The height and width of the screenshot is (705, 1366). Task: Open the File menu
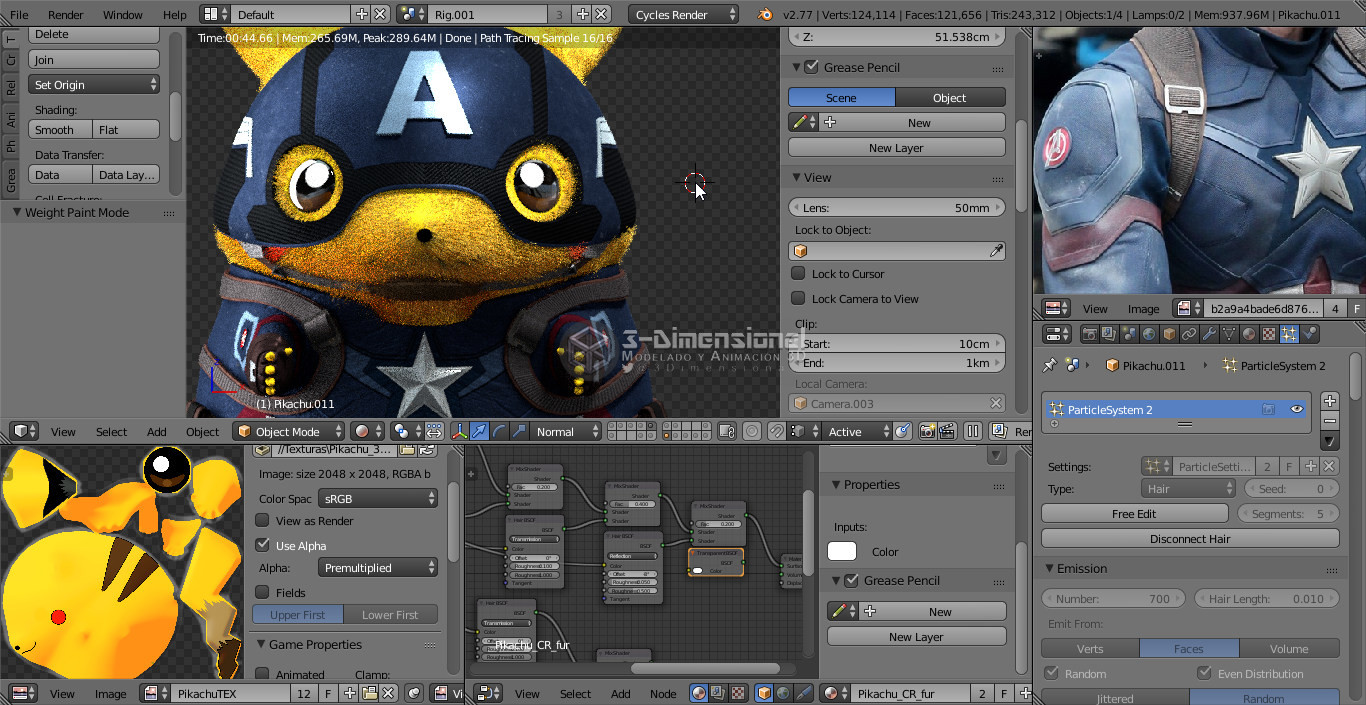tap(19, 15)
